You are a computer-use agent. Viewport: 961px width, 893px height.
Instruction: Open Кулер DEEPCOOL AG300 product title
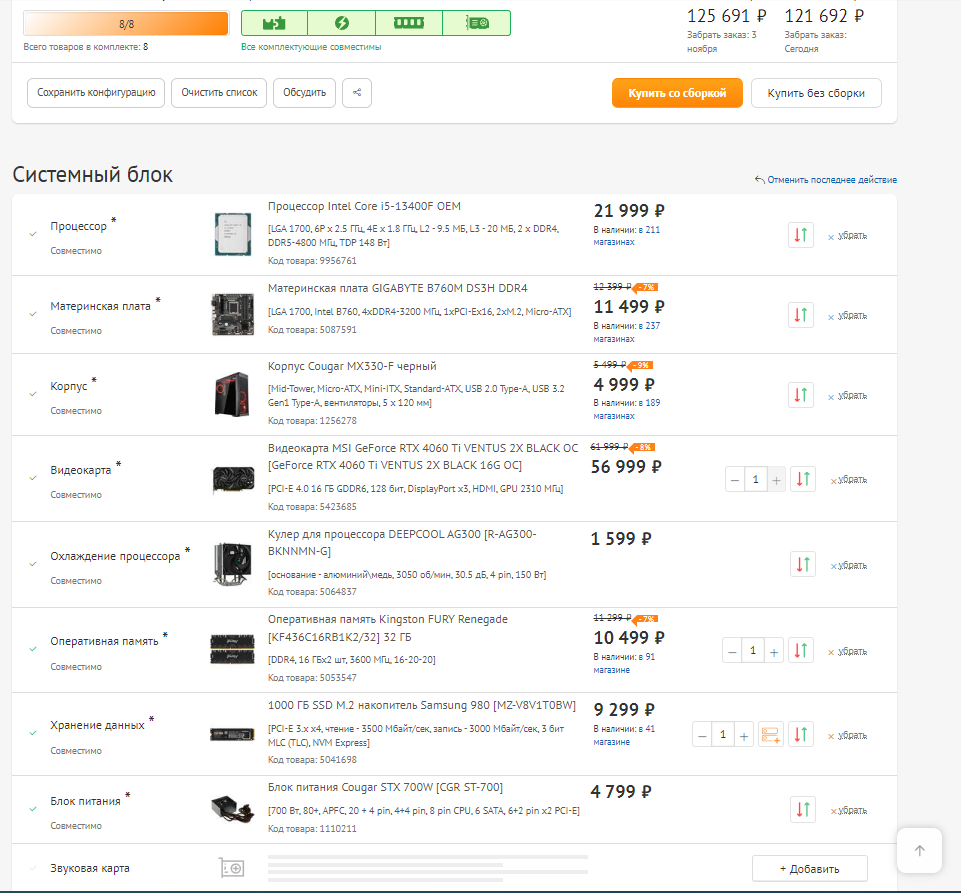pyautogui.click(x=402, y=542)
